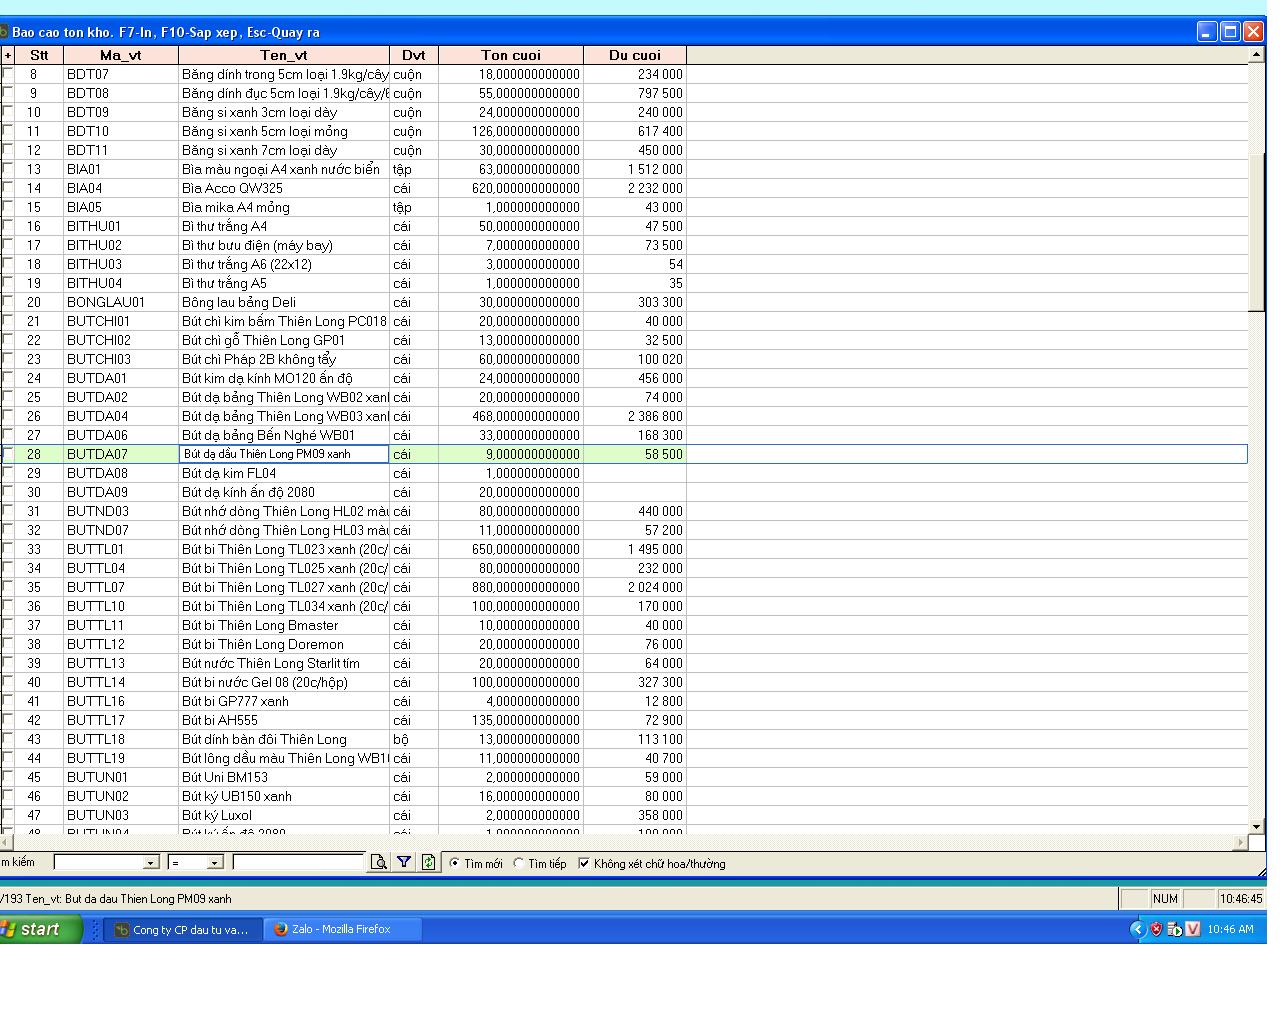Open the Windows Start menu
Image resolution: width=1280 pixels, height=1024 pixels.
coord(40,929)
